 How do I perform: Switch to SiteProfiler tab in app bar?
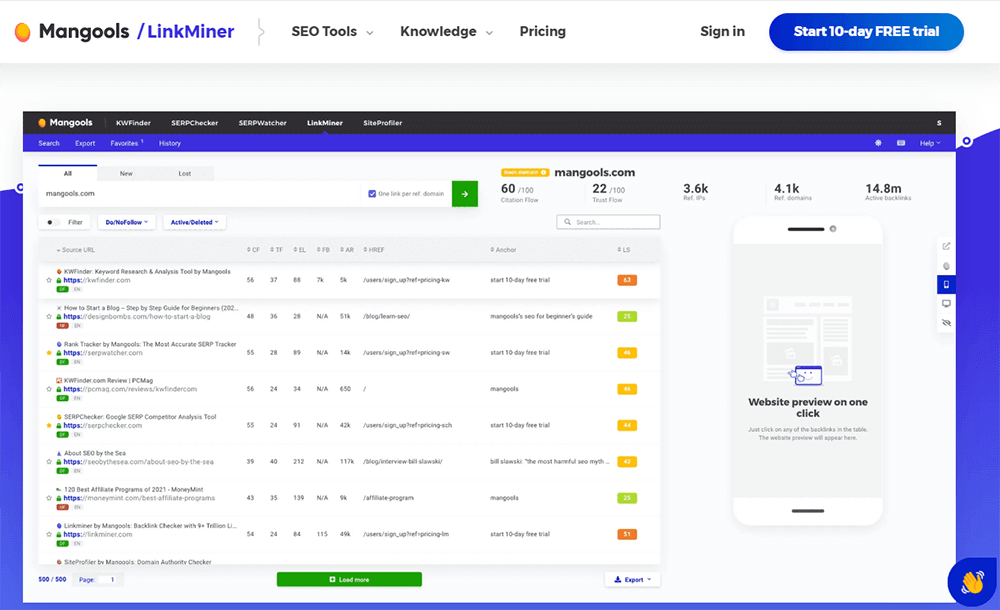[x=383, y=123]
